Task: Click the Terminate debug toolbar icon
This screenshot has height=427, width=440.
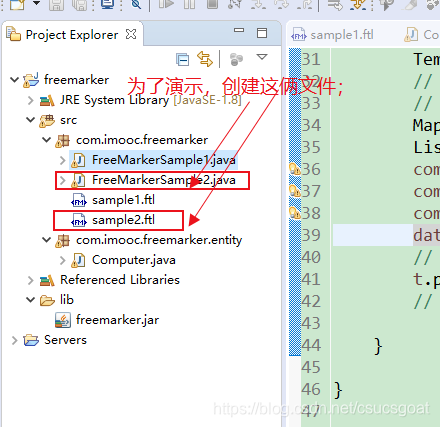Action: click(213, 4)
